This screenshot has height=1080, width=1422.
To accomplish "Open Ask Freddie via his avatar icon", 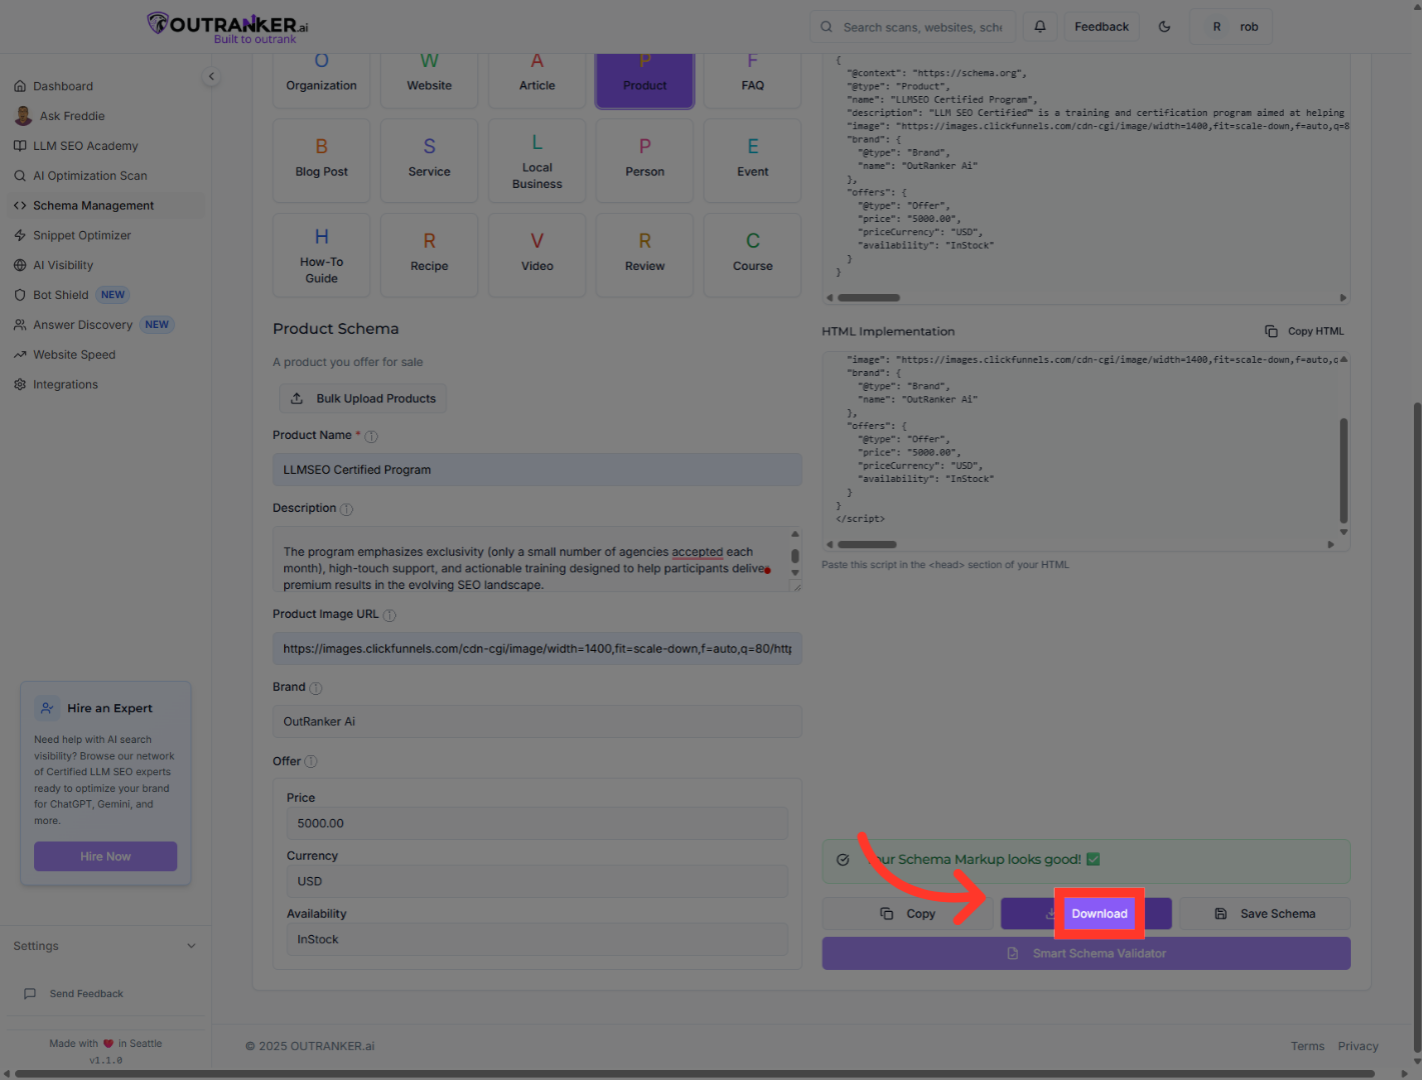I will pos(23,116).
